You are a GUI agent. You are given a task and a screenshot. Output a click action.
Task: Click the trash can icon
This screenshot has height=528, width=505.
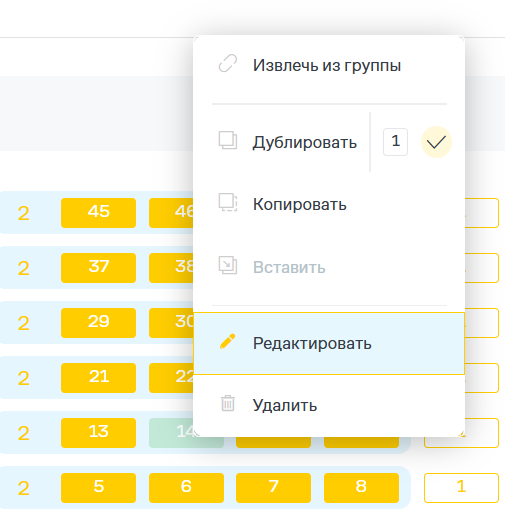point(228,403)
